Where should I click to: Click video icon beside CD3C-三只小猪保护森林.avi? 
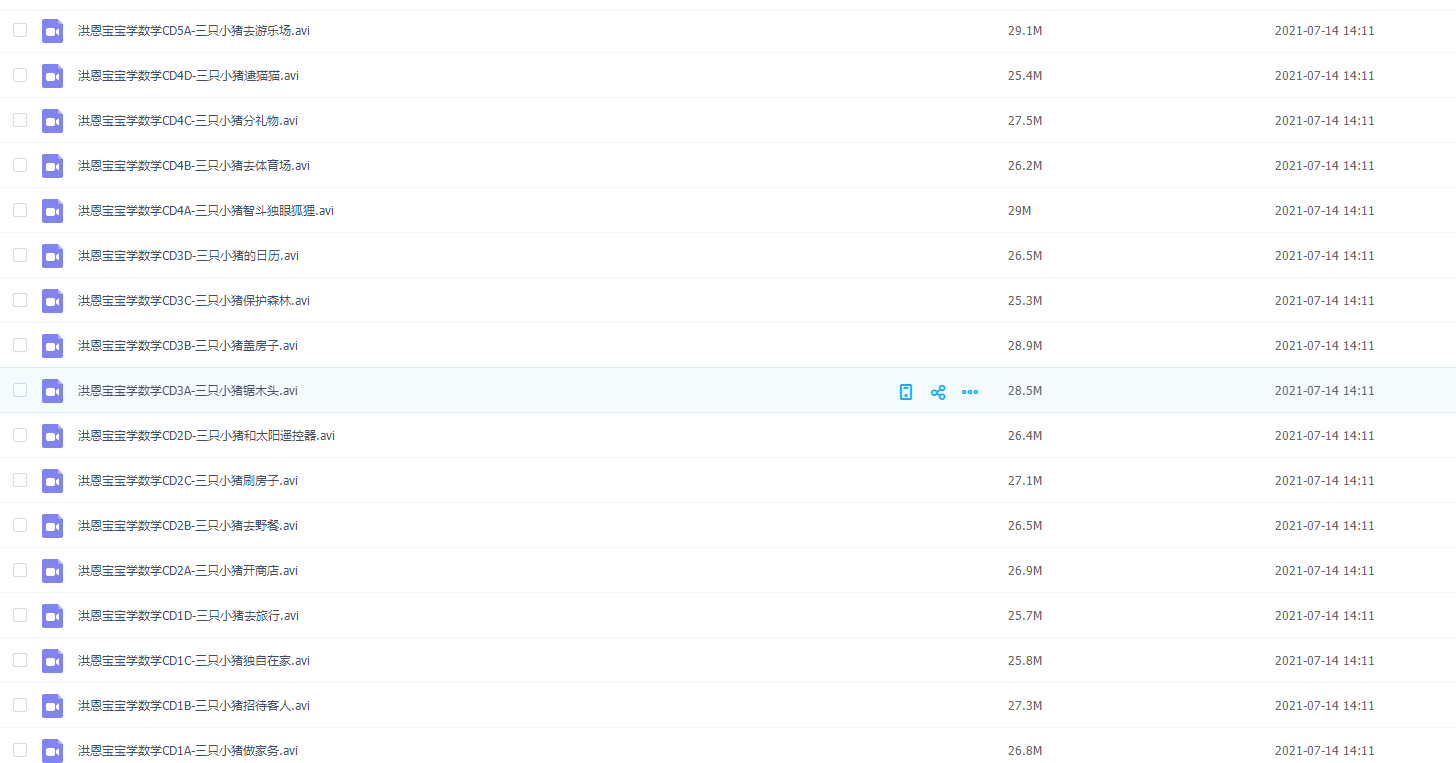pyautogui.click(x=53, y=301)
